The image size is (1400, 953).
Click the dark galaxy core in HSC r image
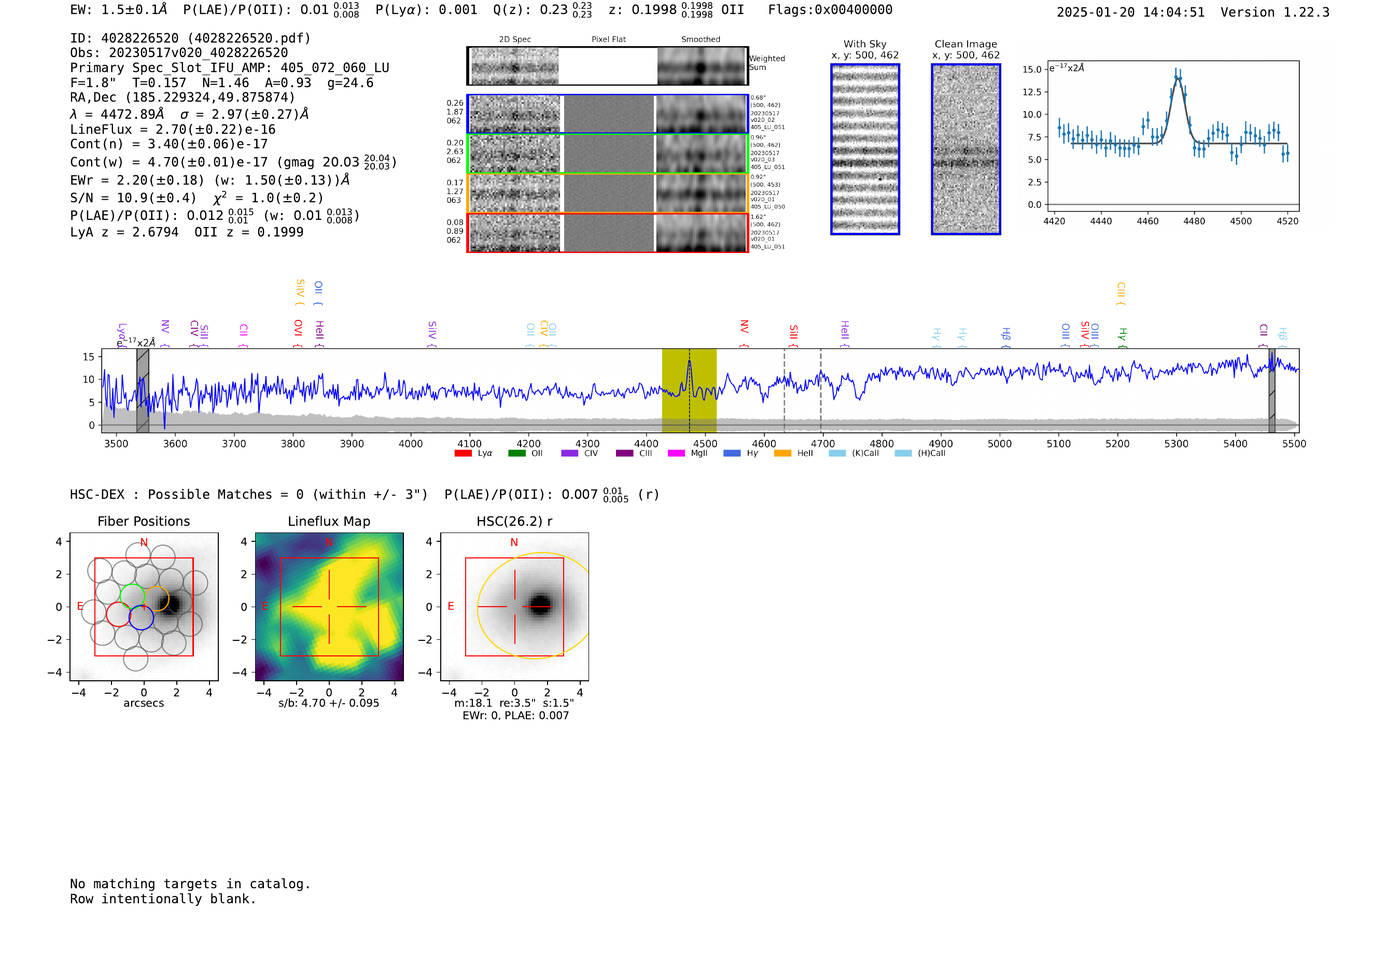coord(540,605)
